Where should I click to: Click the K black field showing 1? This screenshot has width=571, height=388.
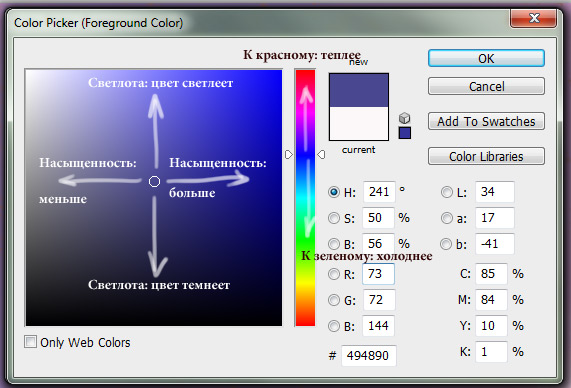tap(491, 352)
